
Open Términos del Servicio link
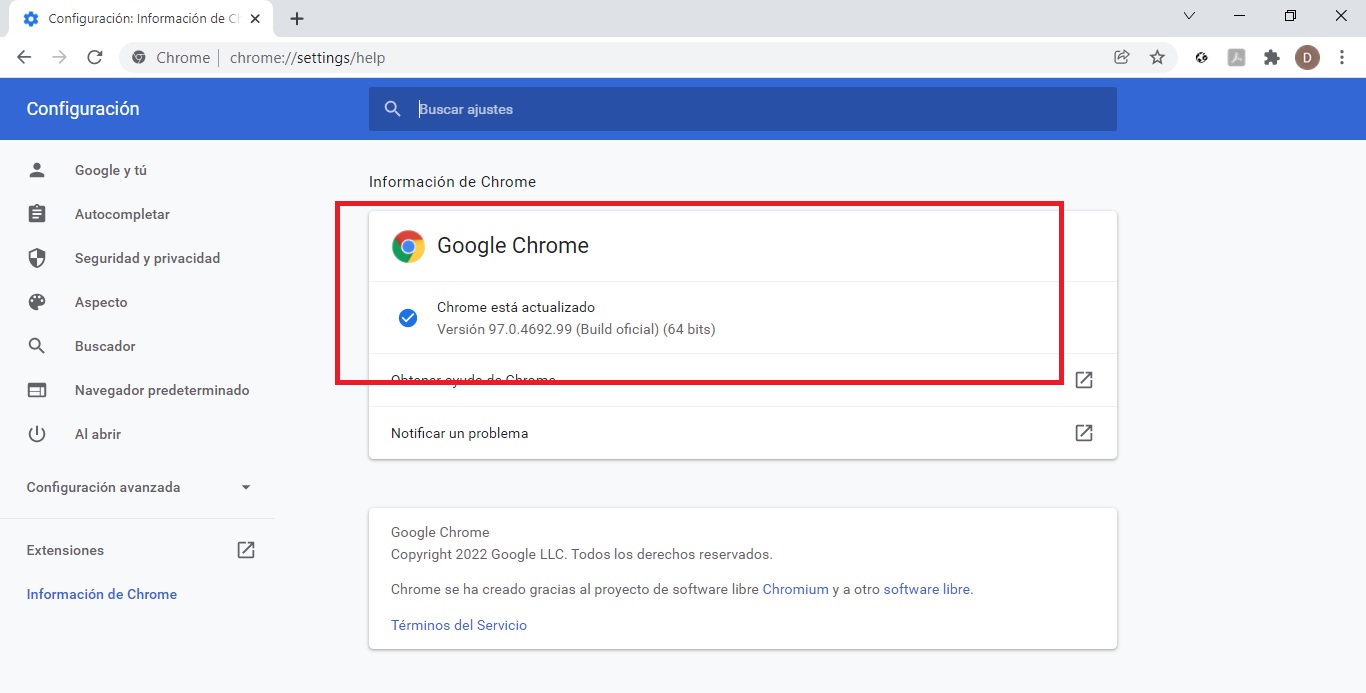point(459,625)
